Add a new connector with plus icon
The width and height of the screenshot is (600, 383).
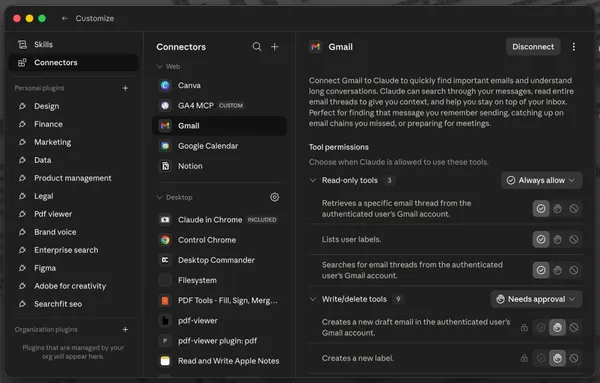(275, 47)
